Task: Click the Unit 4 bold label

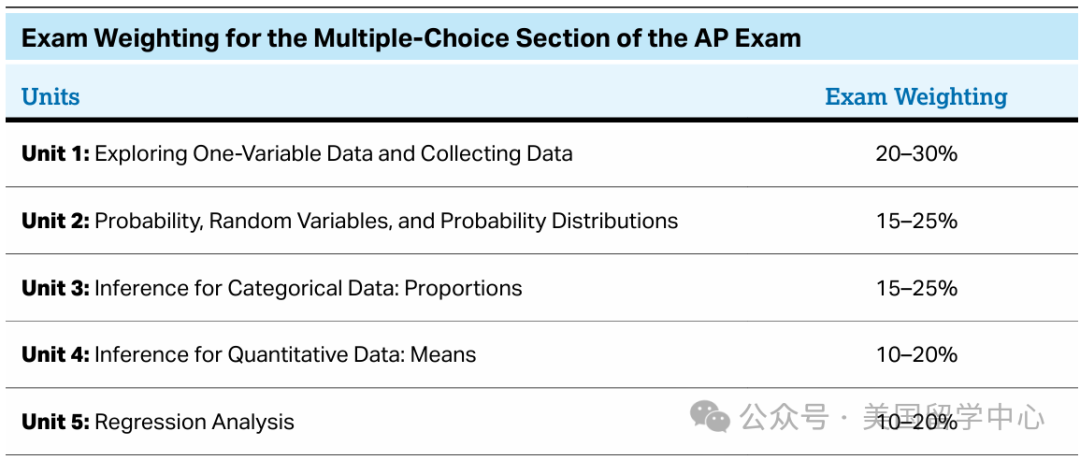Action: pos(56,355)
